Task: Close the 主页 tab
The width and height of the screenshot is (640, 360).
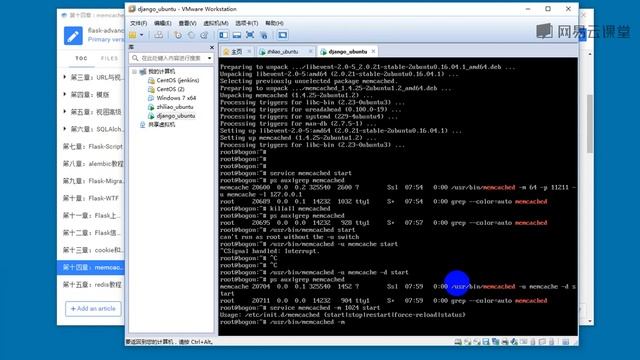Action: [x=249, y=51]
